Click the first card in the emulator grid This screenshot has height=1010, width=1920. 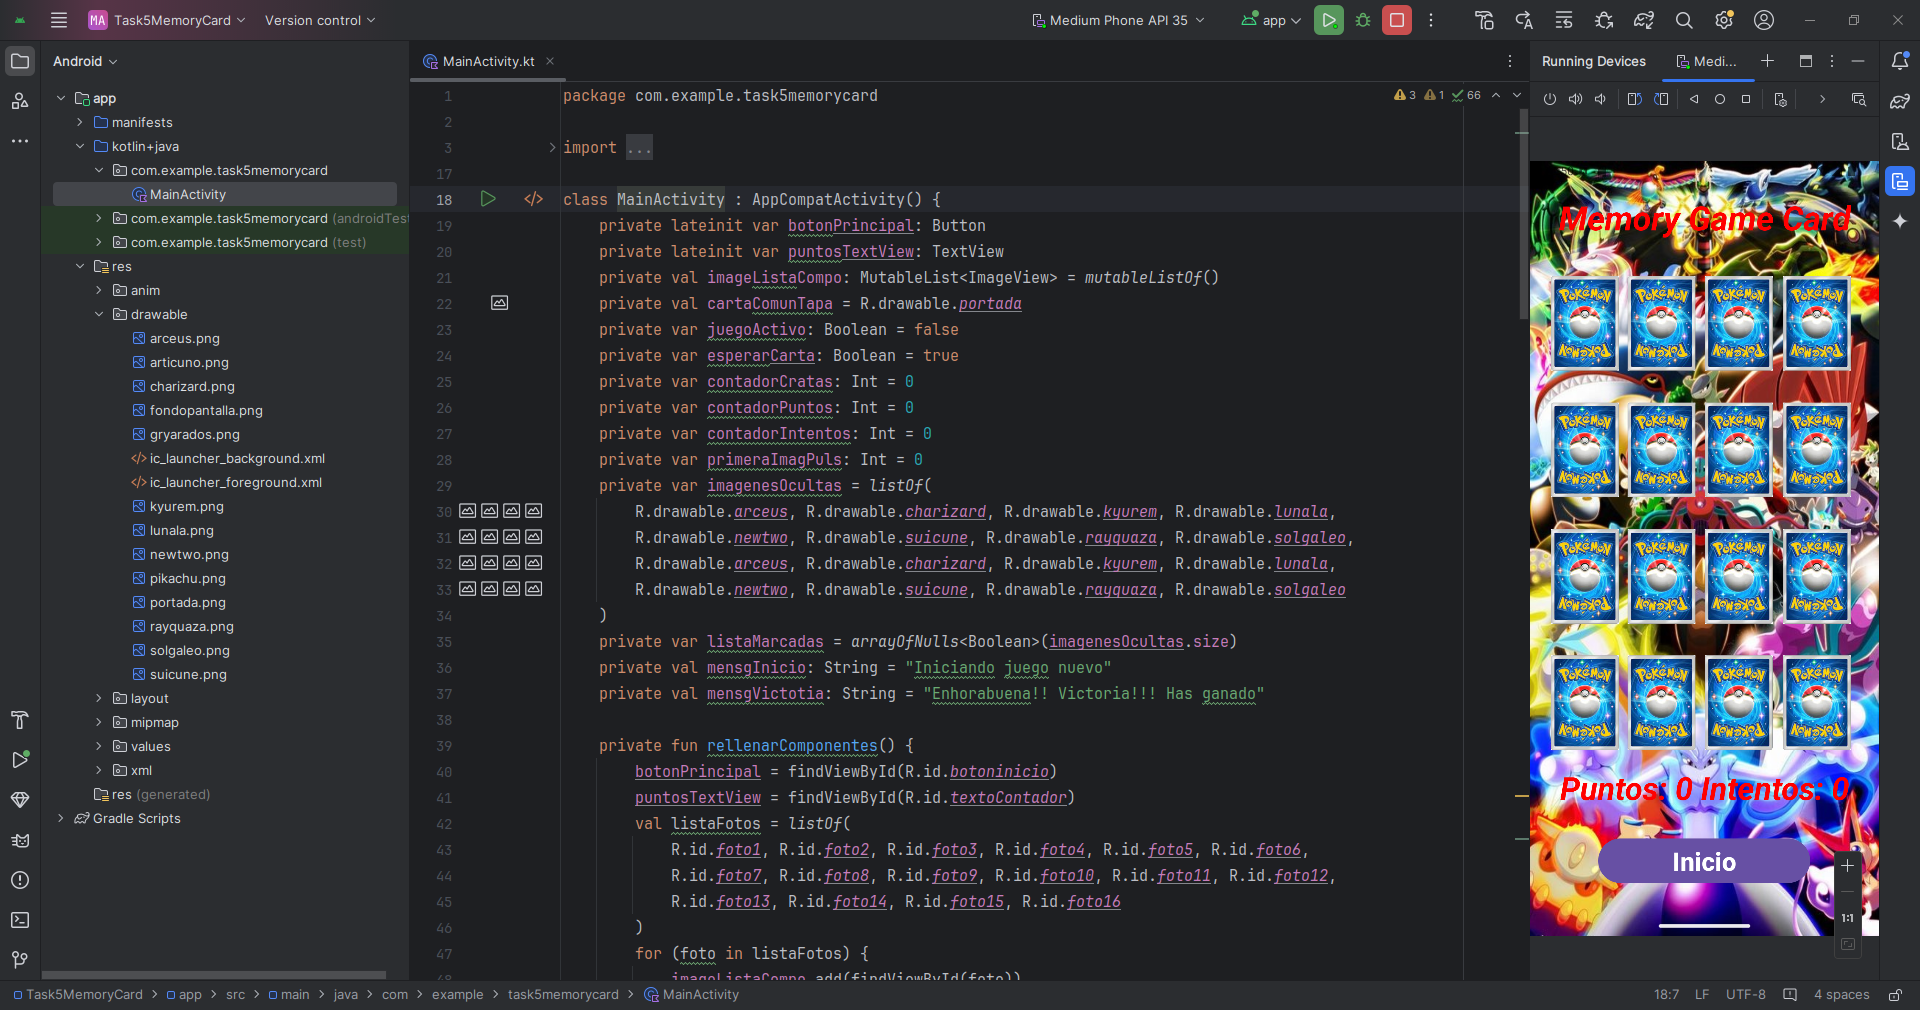[x=1585, y=324]
